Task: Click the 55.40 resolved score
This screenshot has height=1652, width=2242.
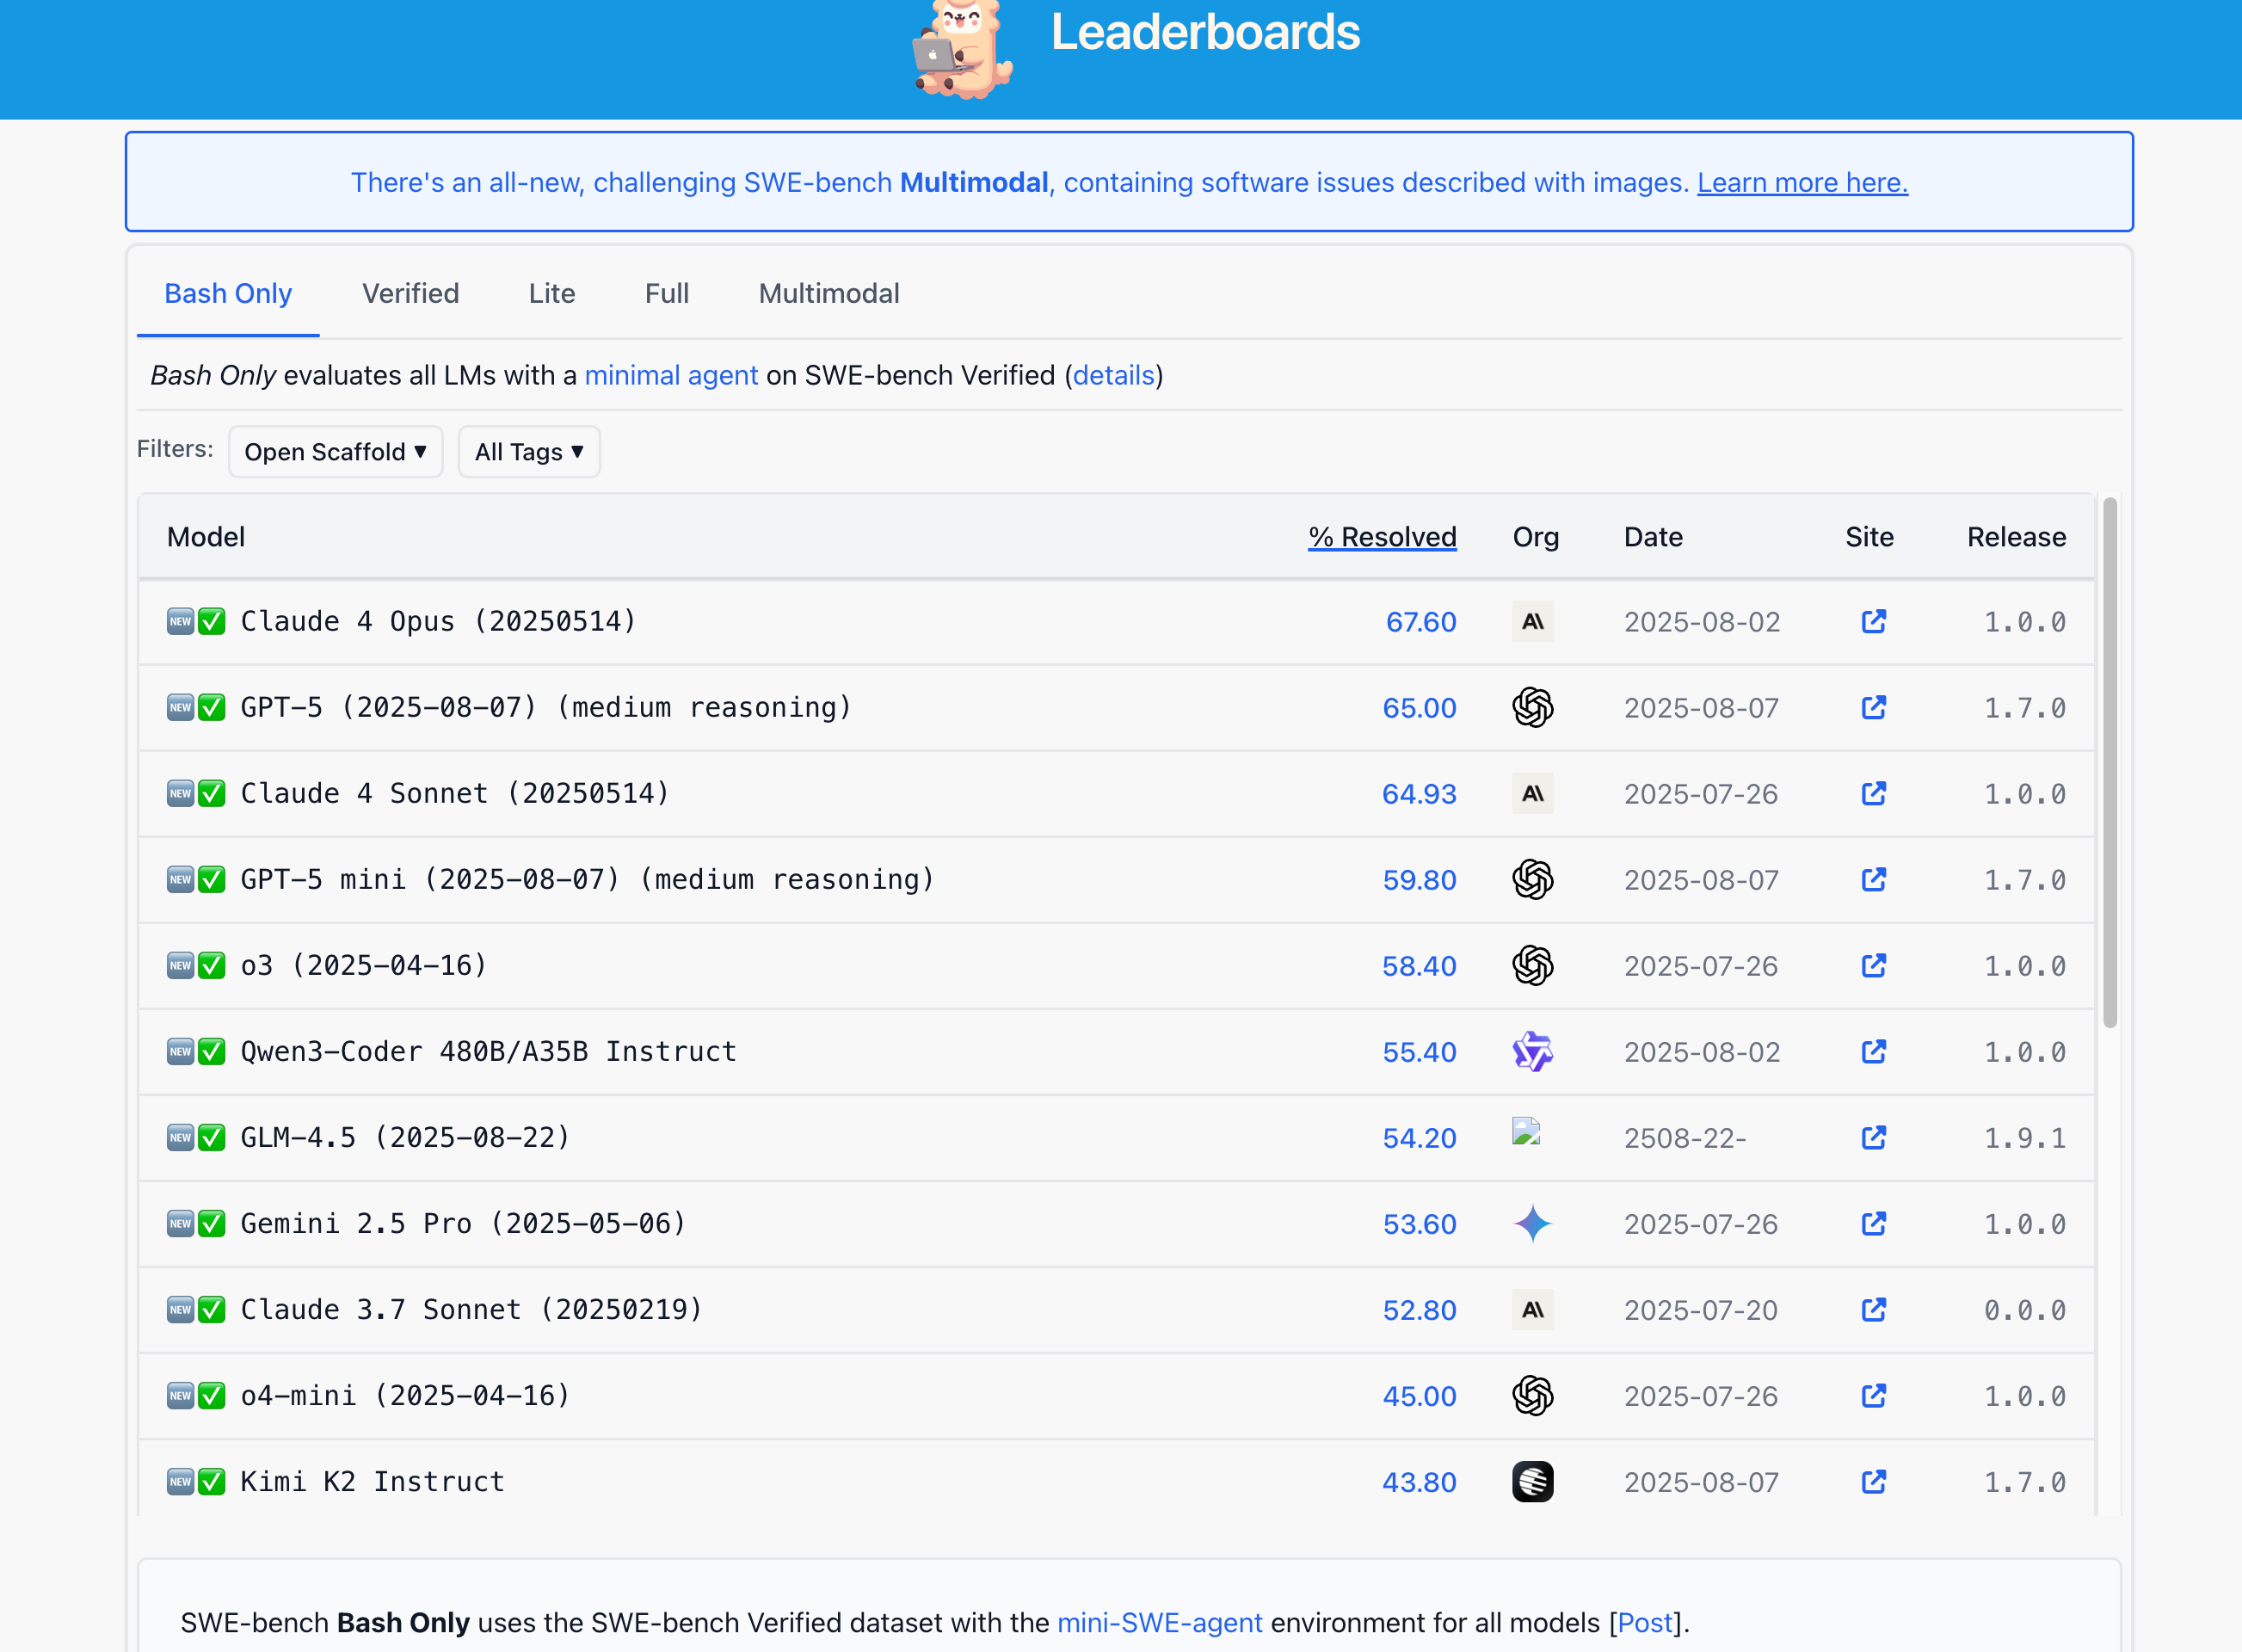Action: 1419,1052
